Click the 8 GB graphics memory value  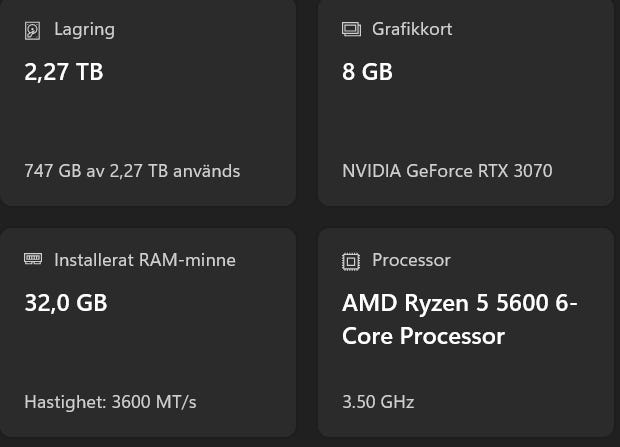(x=367, y=72)
